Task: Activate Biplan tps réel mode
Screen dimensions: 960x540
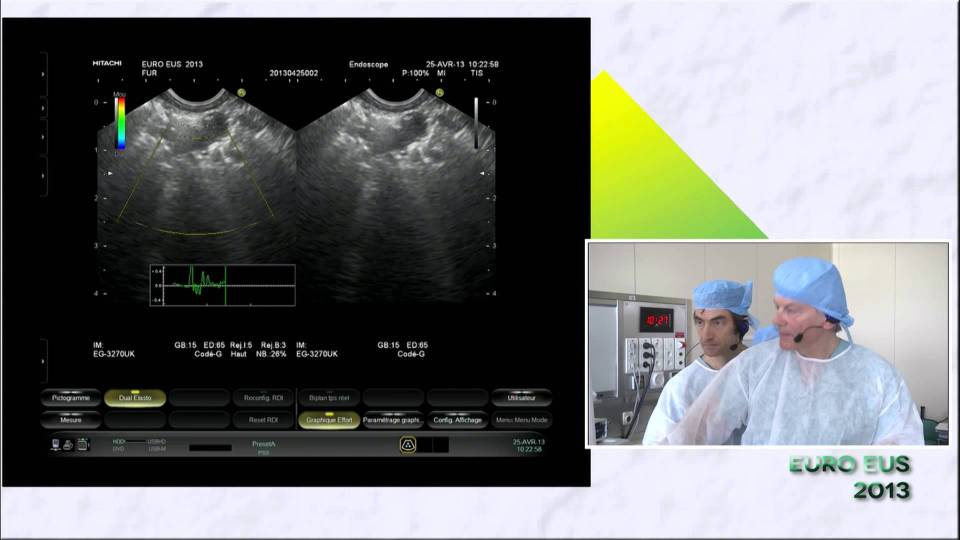Action: pyautogui.click(x=329, y=398)
